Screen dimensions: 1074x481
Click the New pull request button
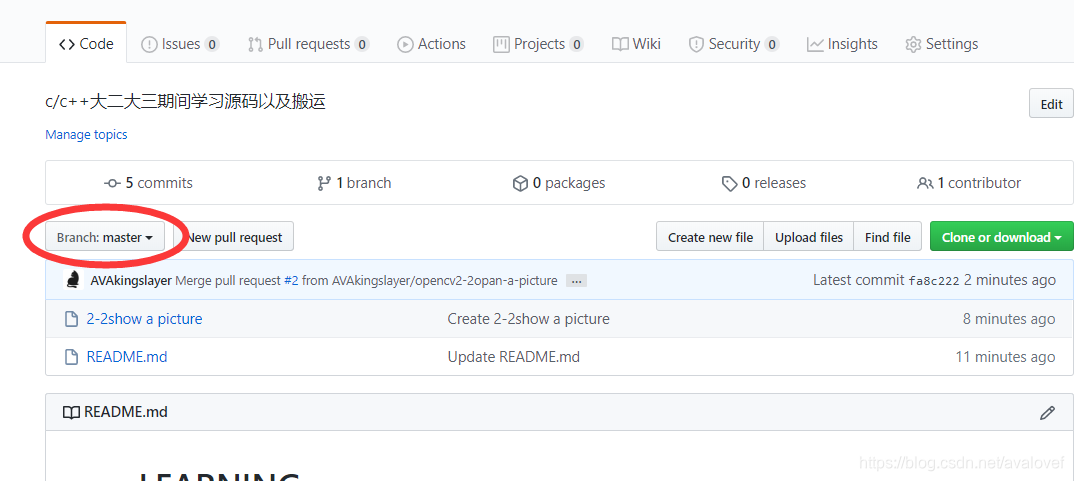click(234, 237)
